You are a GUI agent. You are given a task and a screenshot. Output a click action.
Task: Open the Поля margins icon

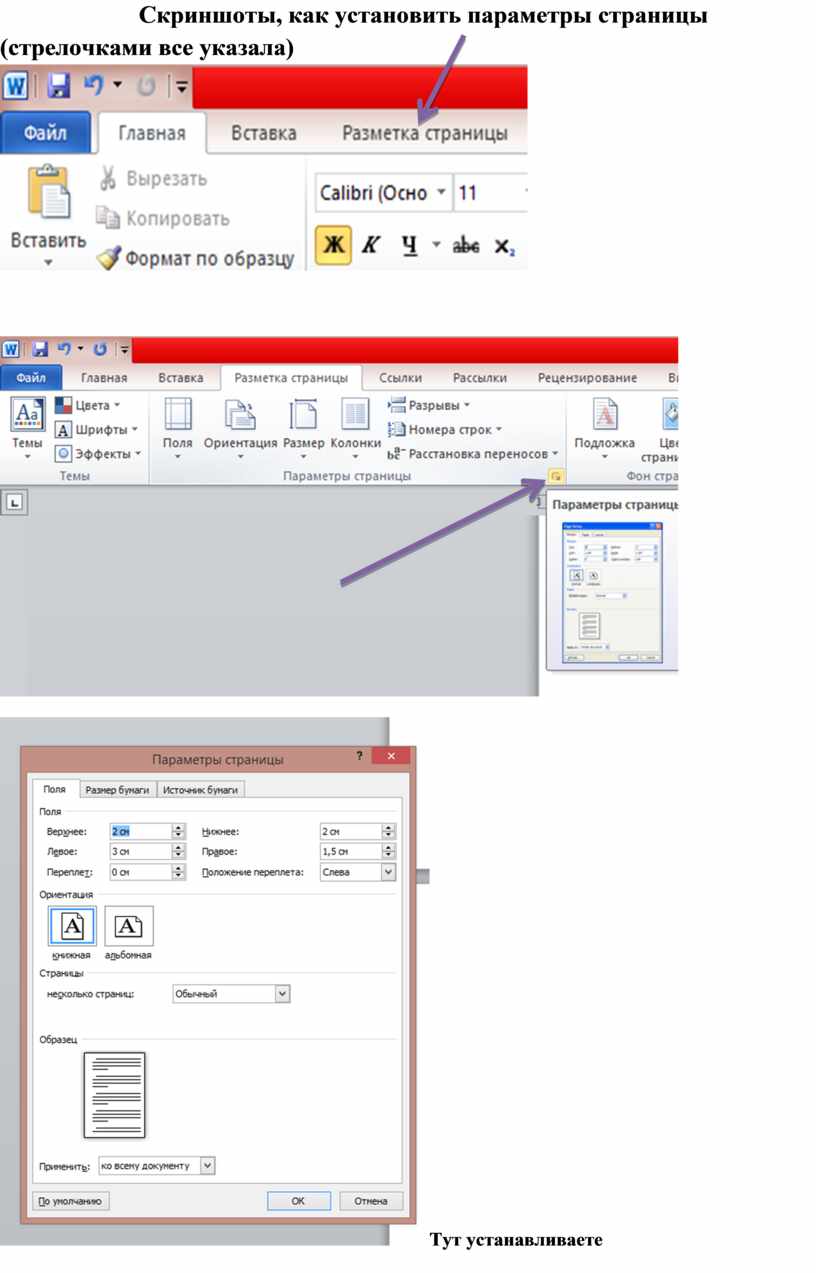[x=178, y=415]
